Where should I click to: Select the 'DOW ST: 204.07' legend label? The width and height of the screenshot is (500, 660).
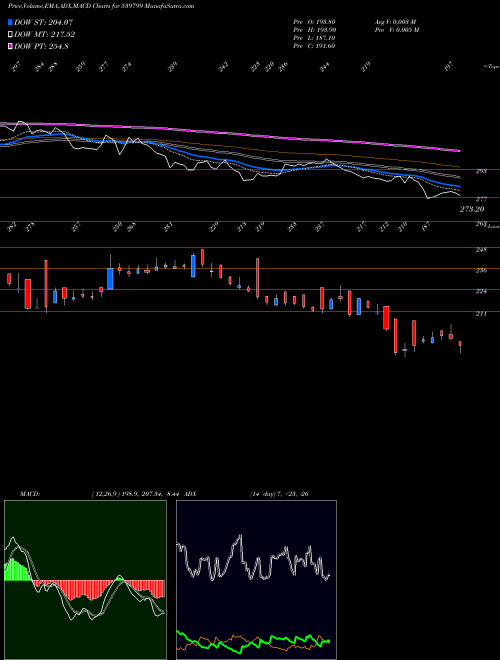pos(43,22)
